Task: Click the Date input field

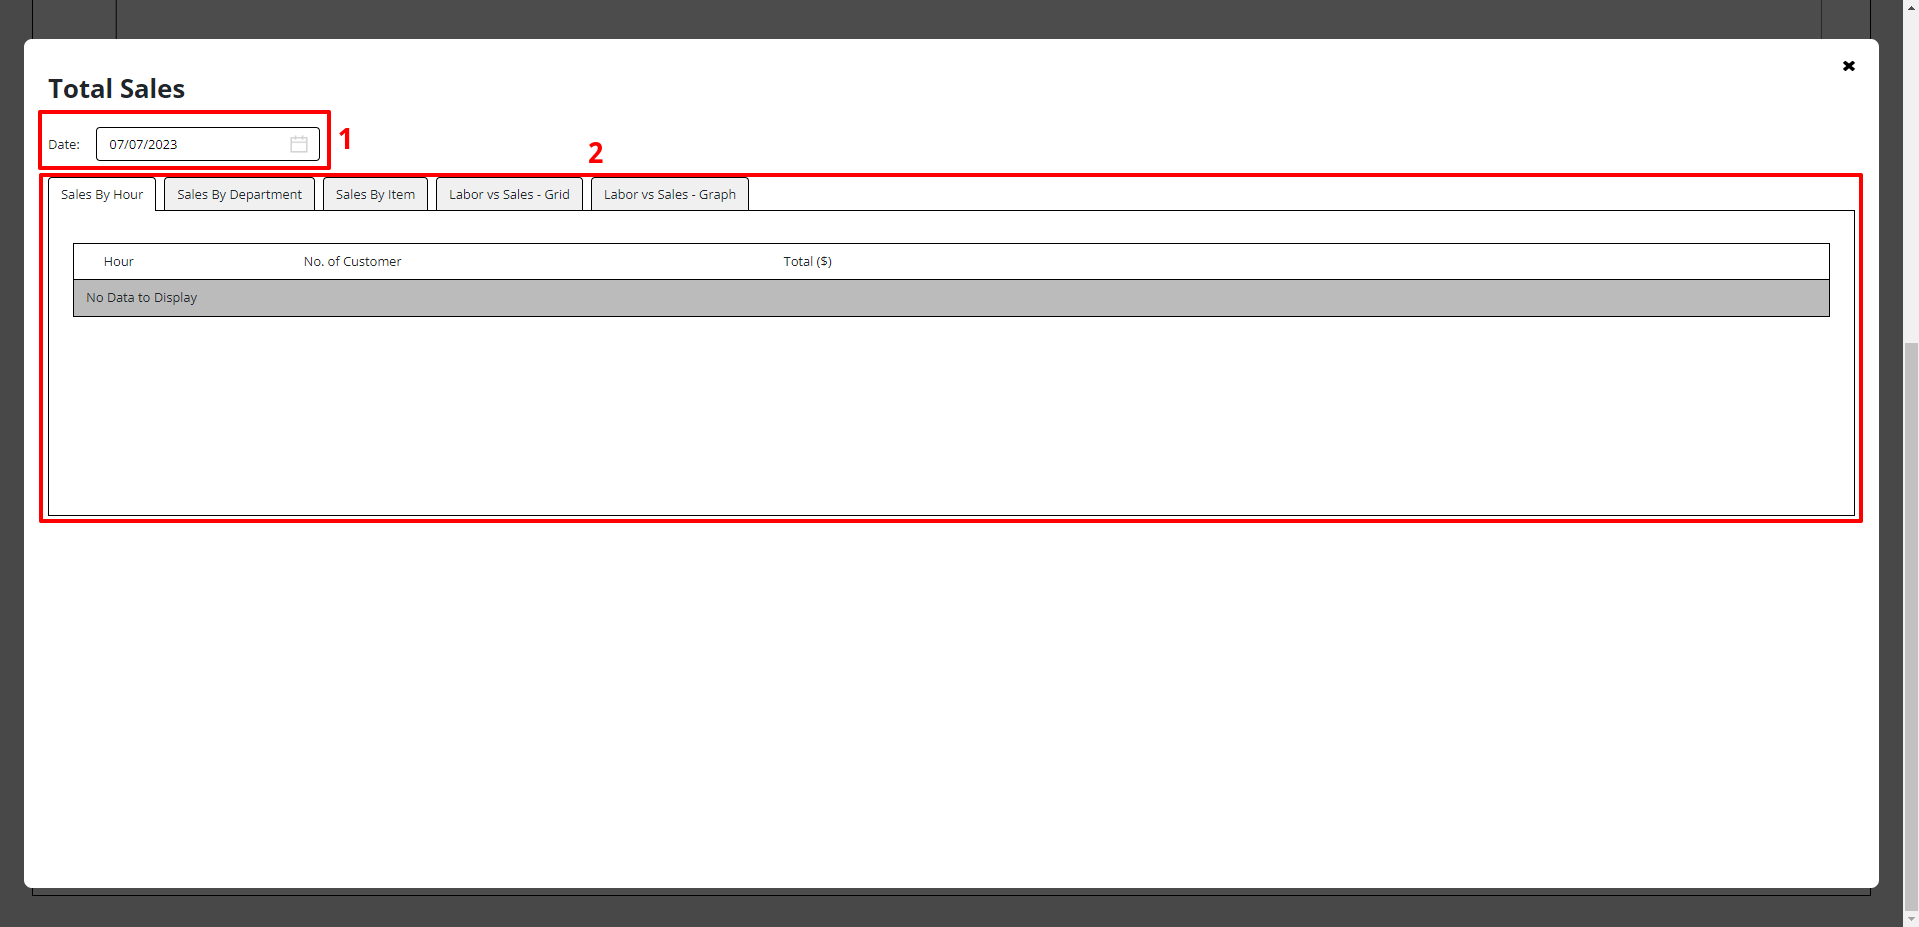Action: [190, 144]
